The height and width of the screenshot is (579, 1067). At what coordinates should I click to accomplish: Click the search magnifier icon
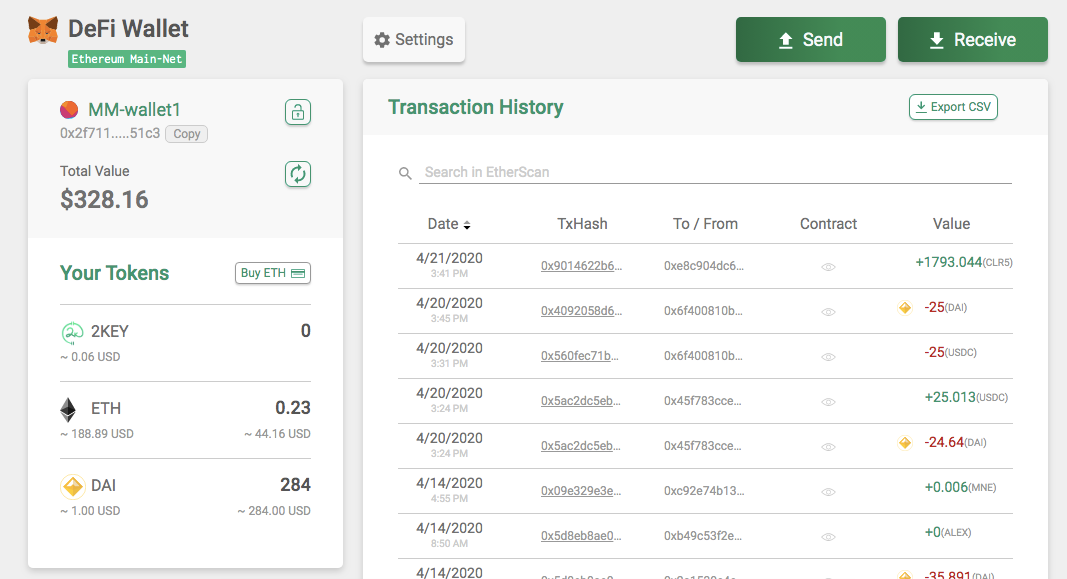[x=405, y=173]
